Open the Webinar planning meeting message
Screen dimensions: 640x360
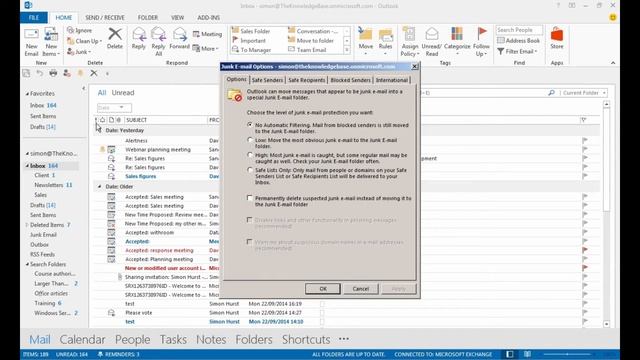pyautogui.click(x=158, y=150)
